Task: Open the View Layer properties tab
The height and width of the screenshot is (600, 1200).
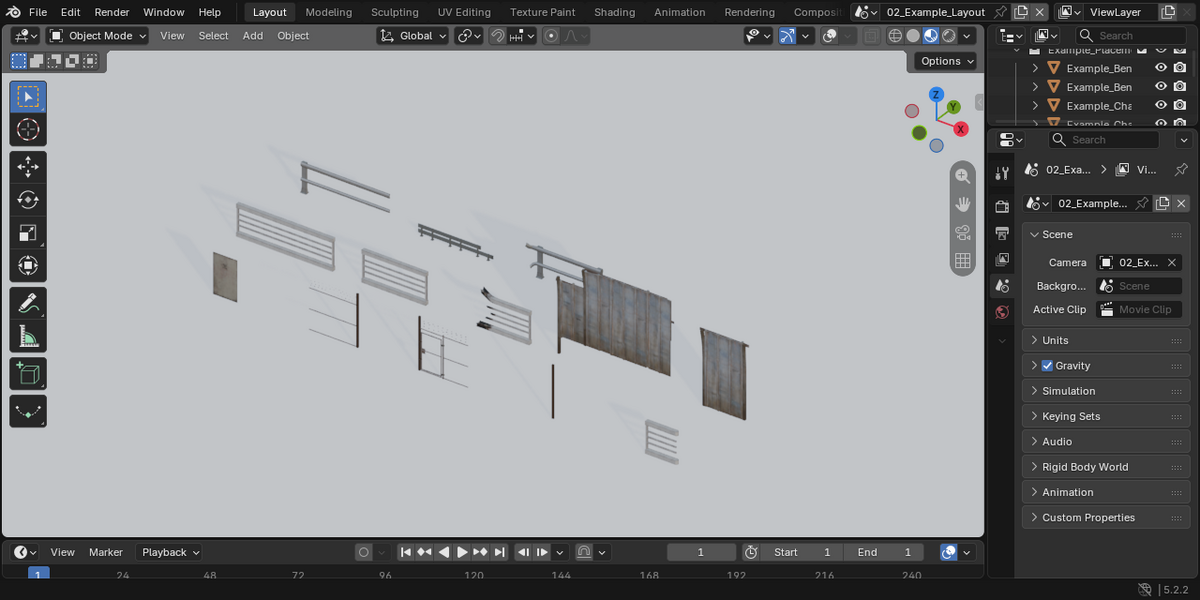Action: (1002, 259)
